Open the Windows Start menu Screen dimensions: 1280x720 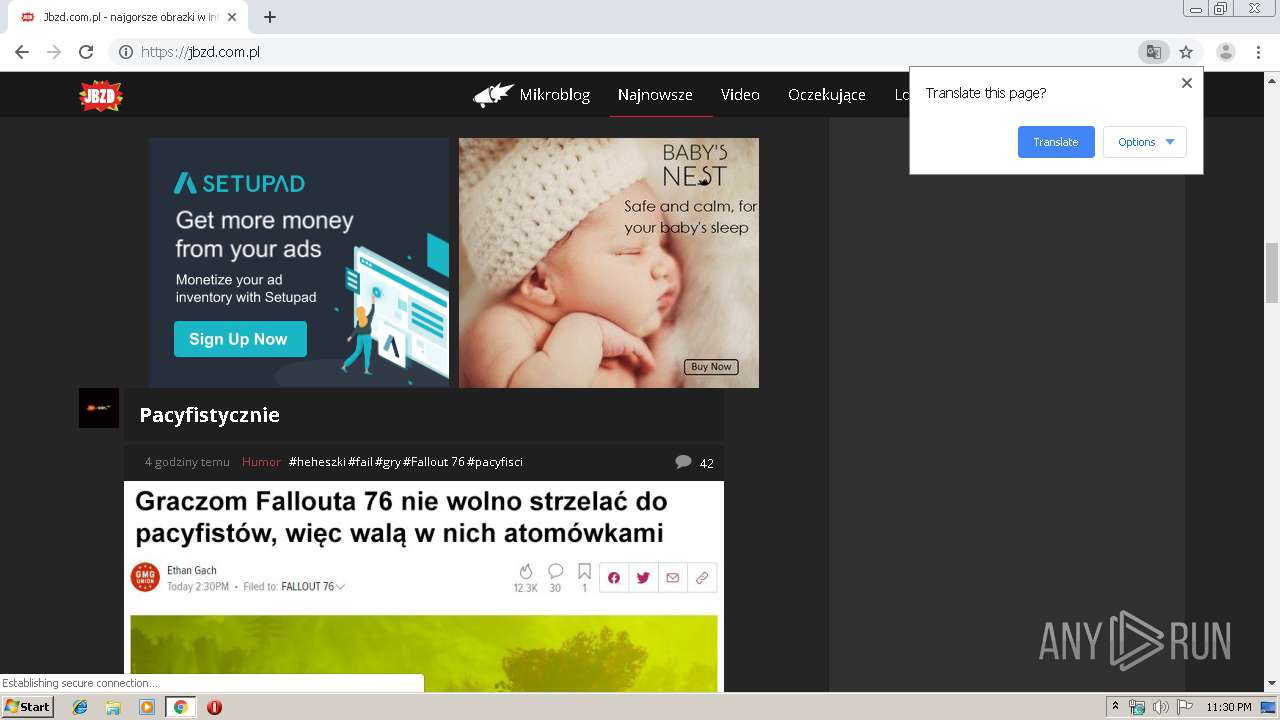coord(28,707)
